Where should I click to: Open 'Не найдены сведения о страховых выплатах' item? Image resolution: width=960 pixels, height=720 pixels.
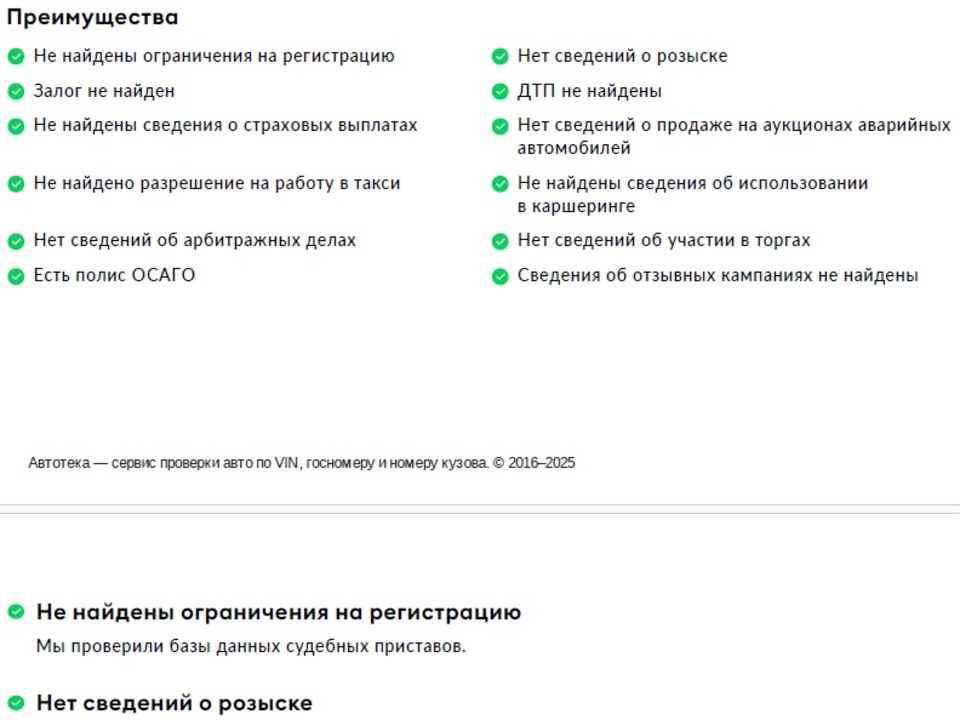point(225,126)
